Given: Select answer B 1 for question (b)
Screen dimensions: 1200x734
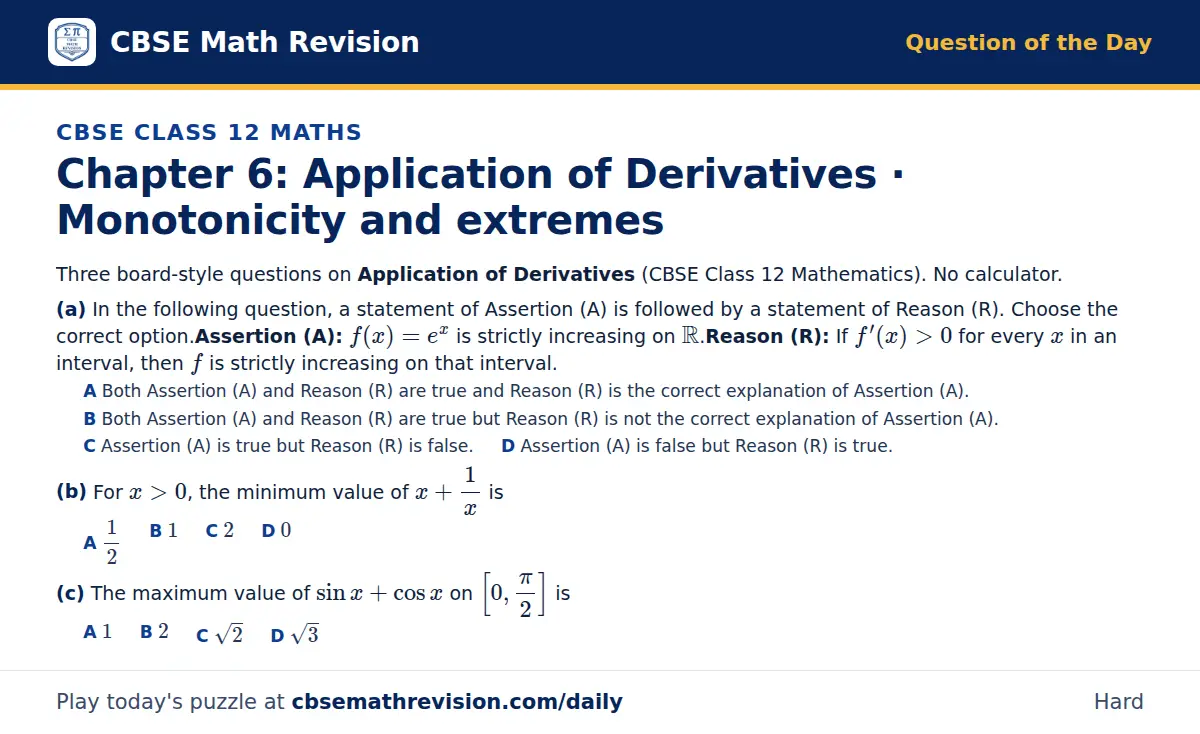Looking at the screenshot, I should (164, 531).
